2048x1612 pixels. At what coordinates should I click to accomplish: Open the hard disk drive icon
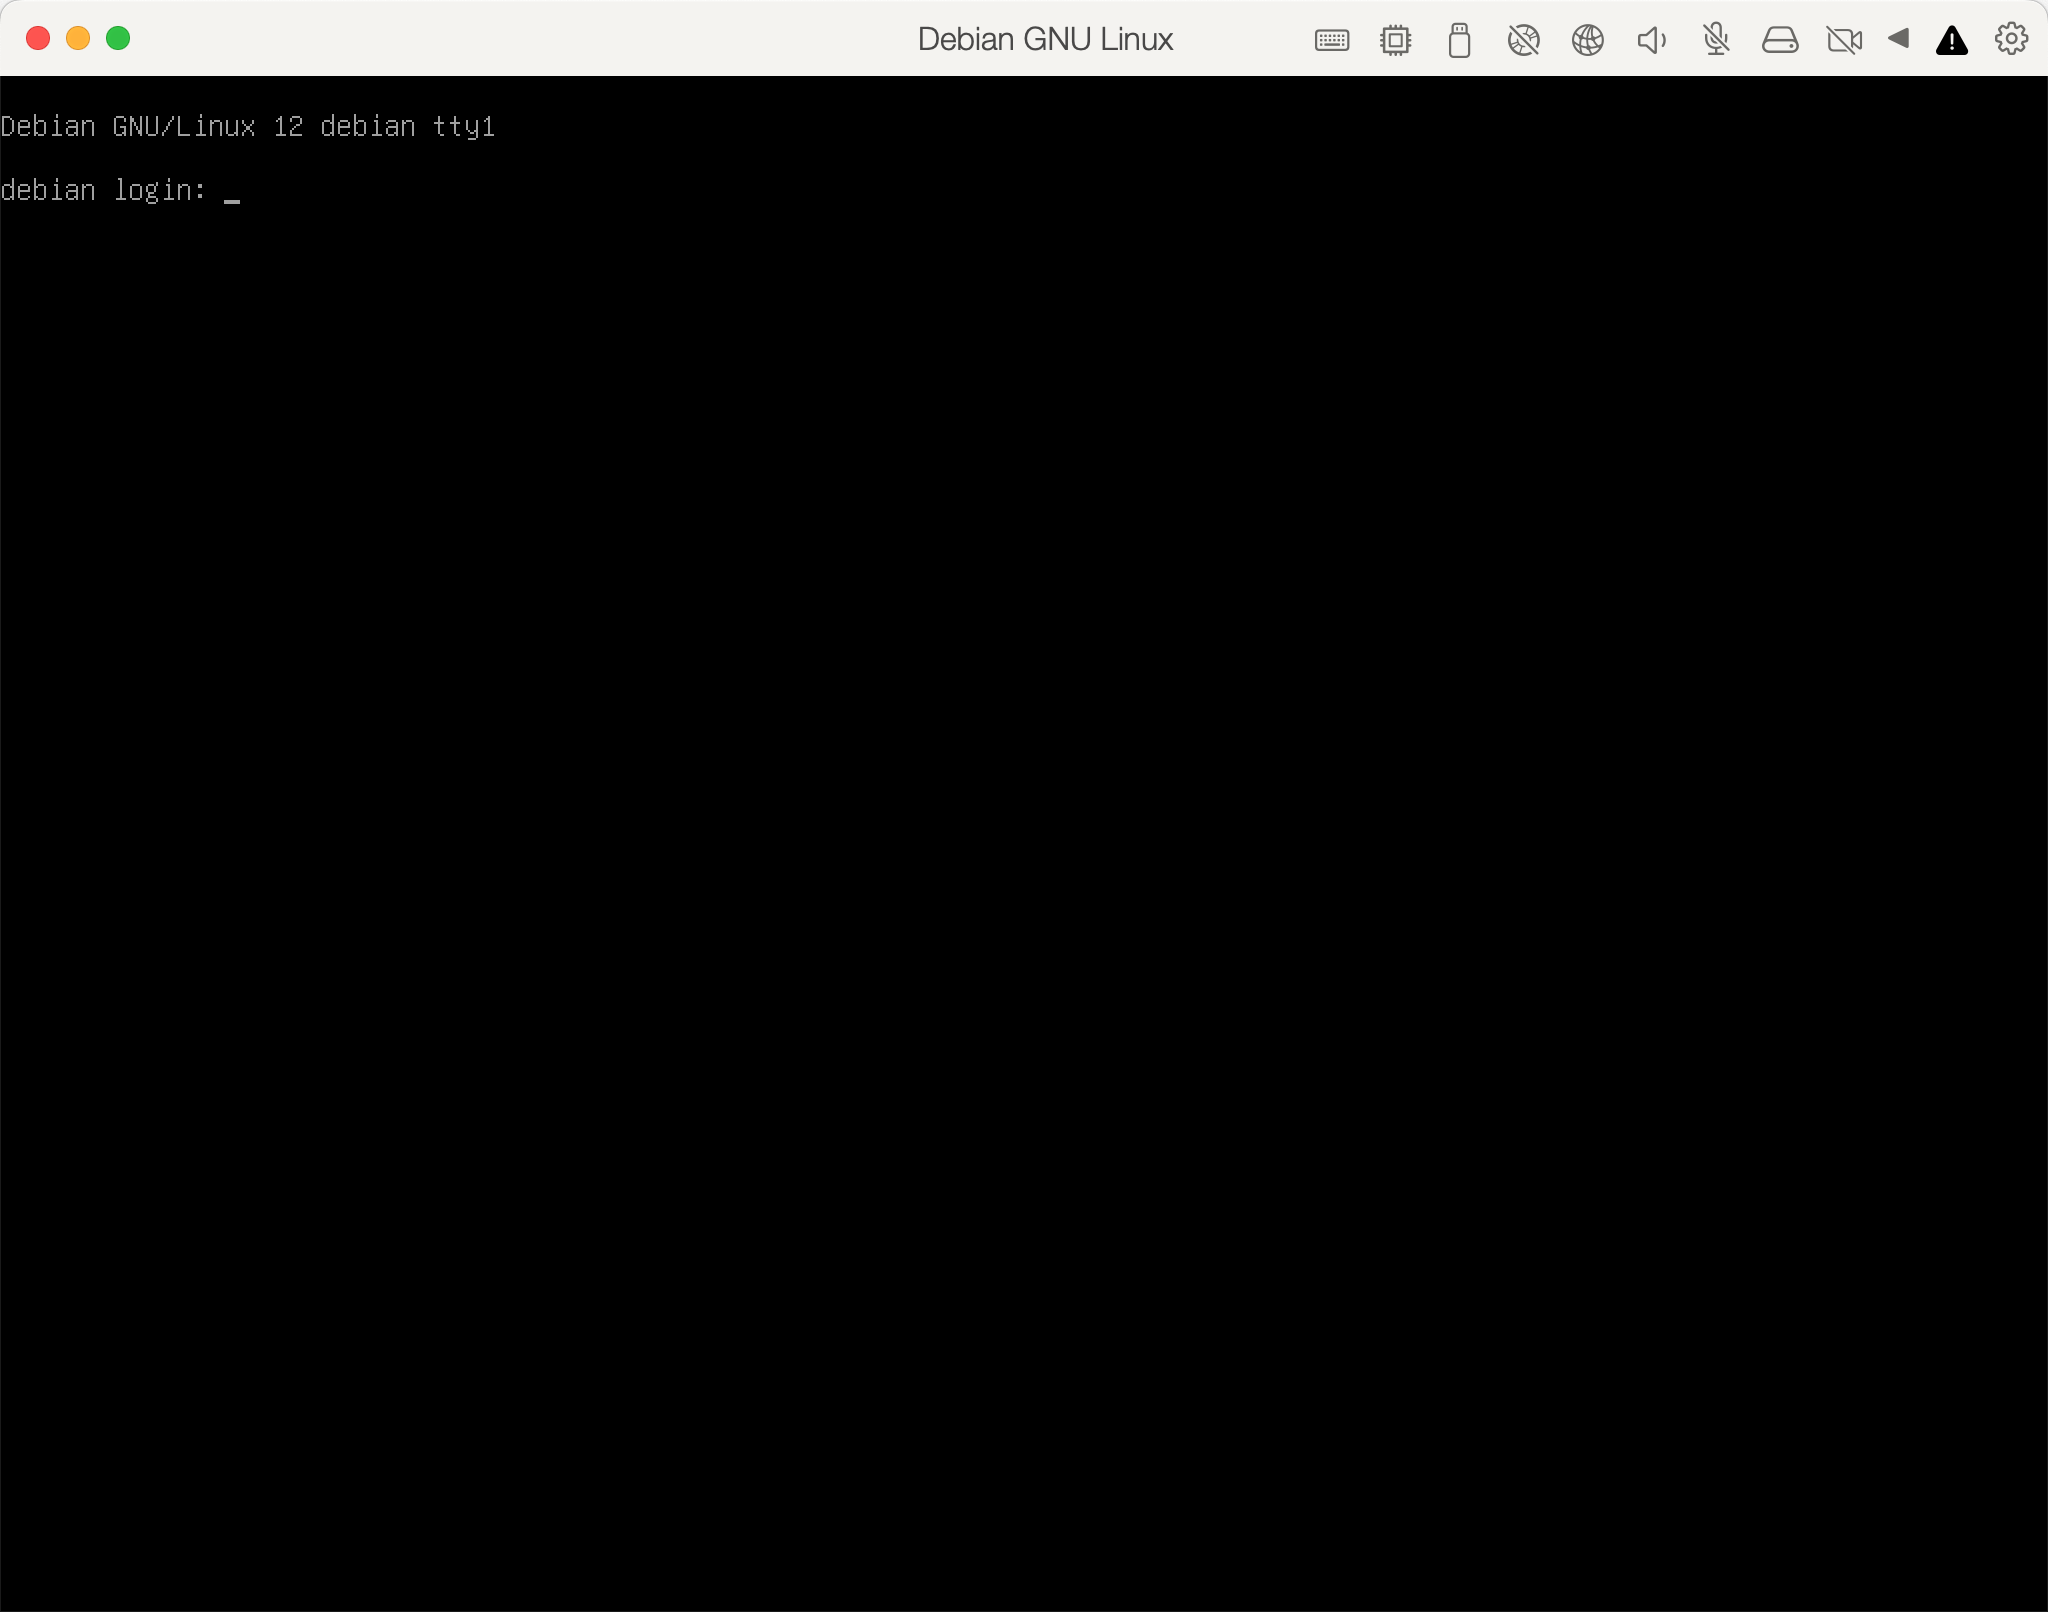click(1780, 40)
